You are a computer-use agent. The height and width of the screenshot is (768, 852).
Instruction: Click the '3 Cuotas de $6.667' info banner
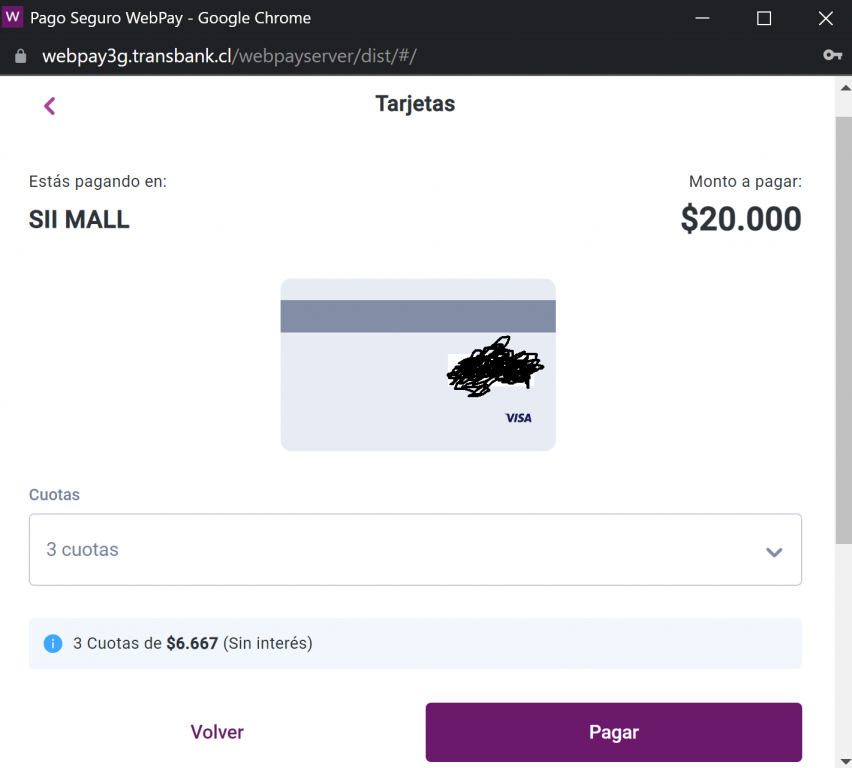point(415,643)
